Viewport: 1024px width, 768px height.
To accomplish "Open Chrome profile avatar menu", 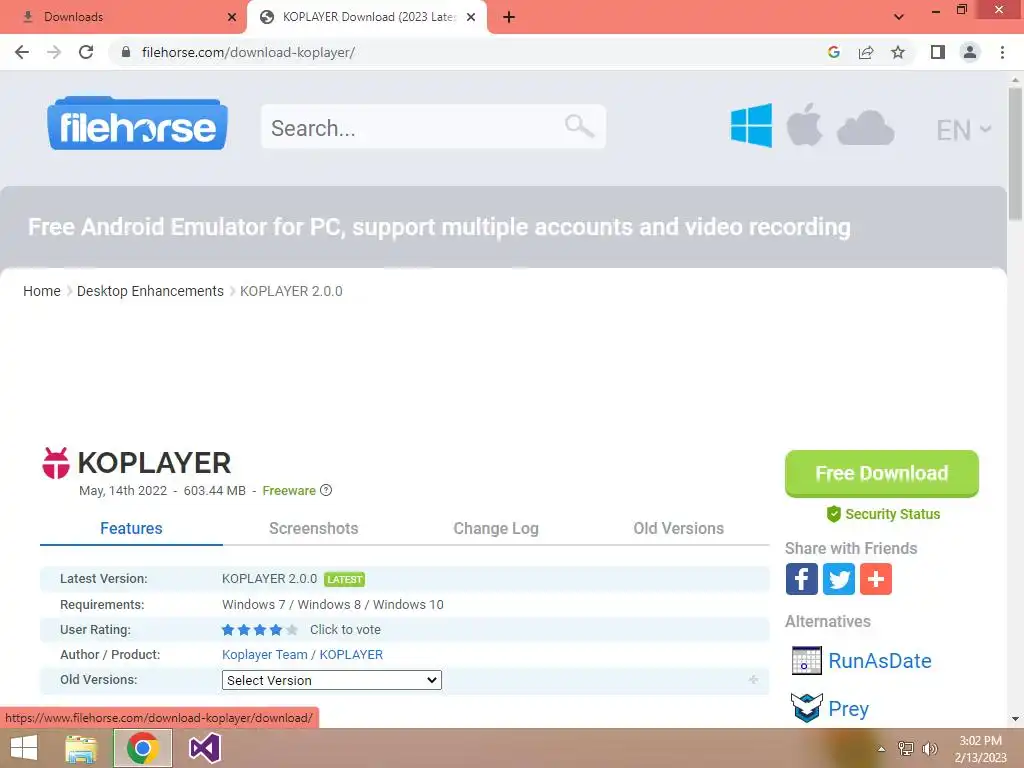I will (x=970, y=52).
